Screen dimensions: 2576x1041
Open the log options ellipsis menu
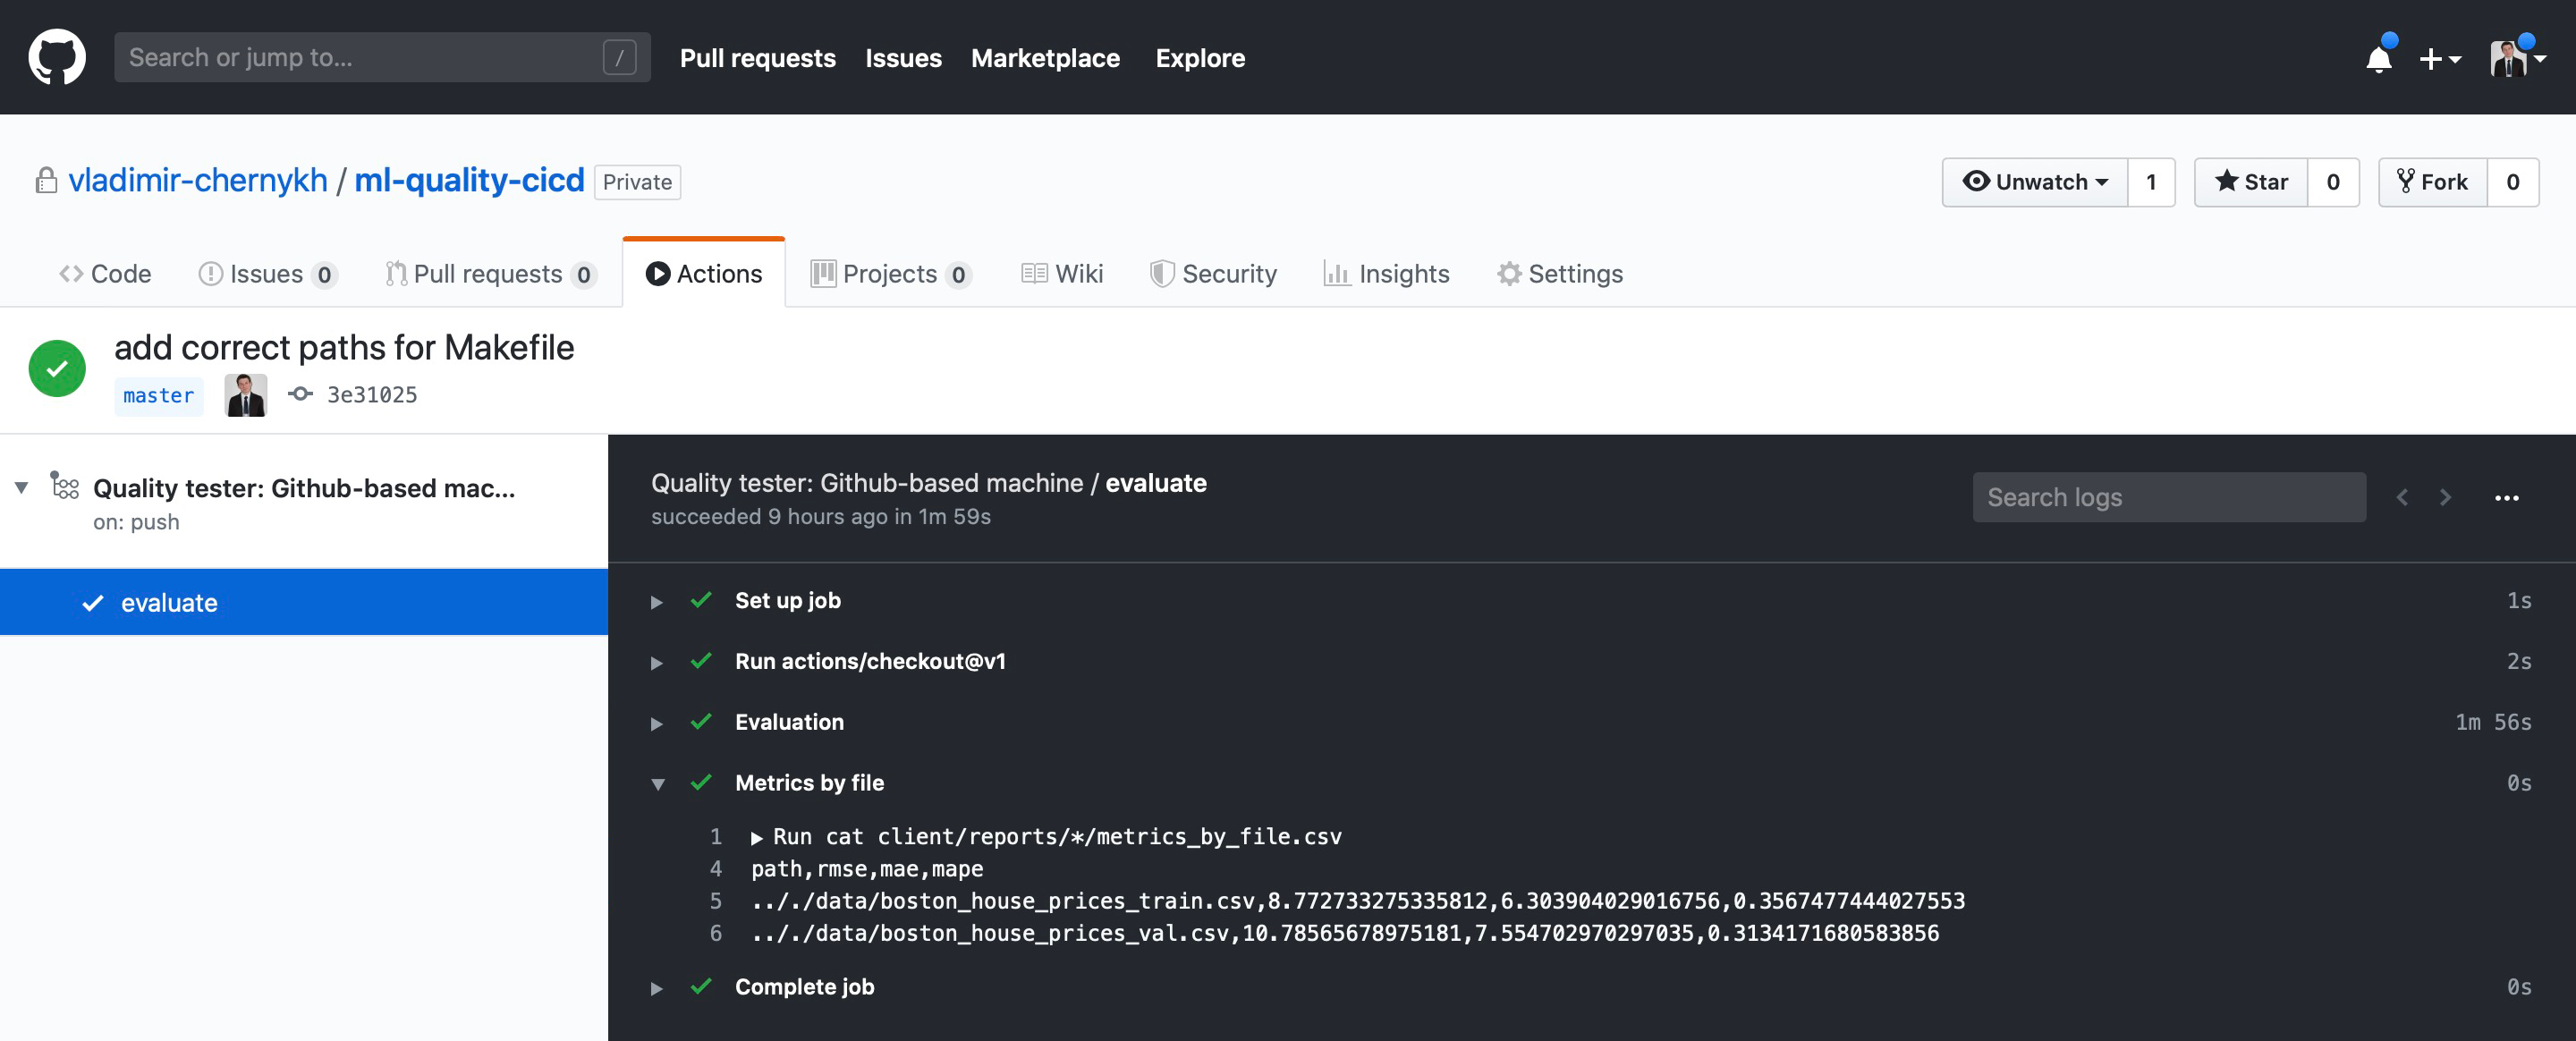coord(2506,497)
